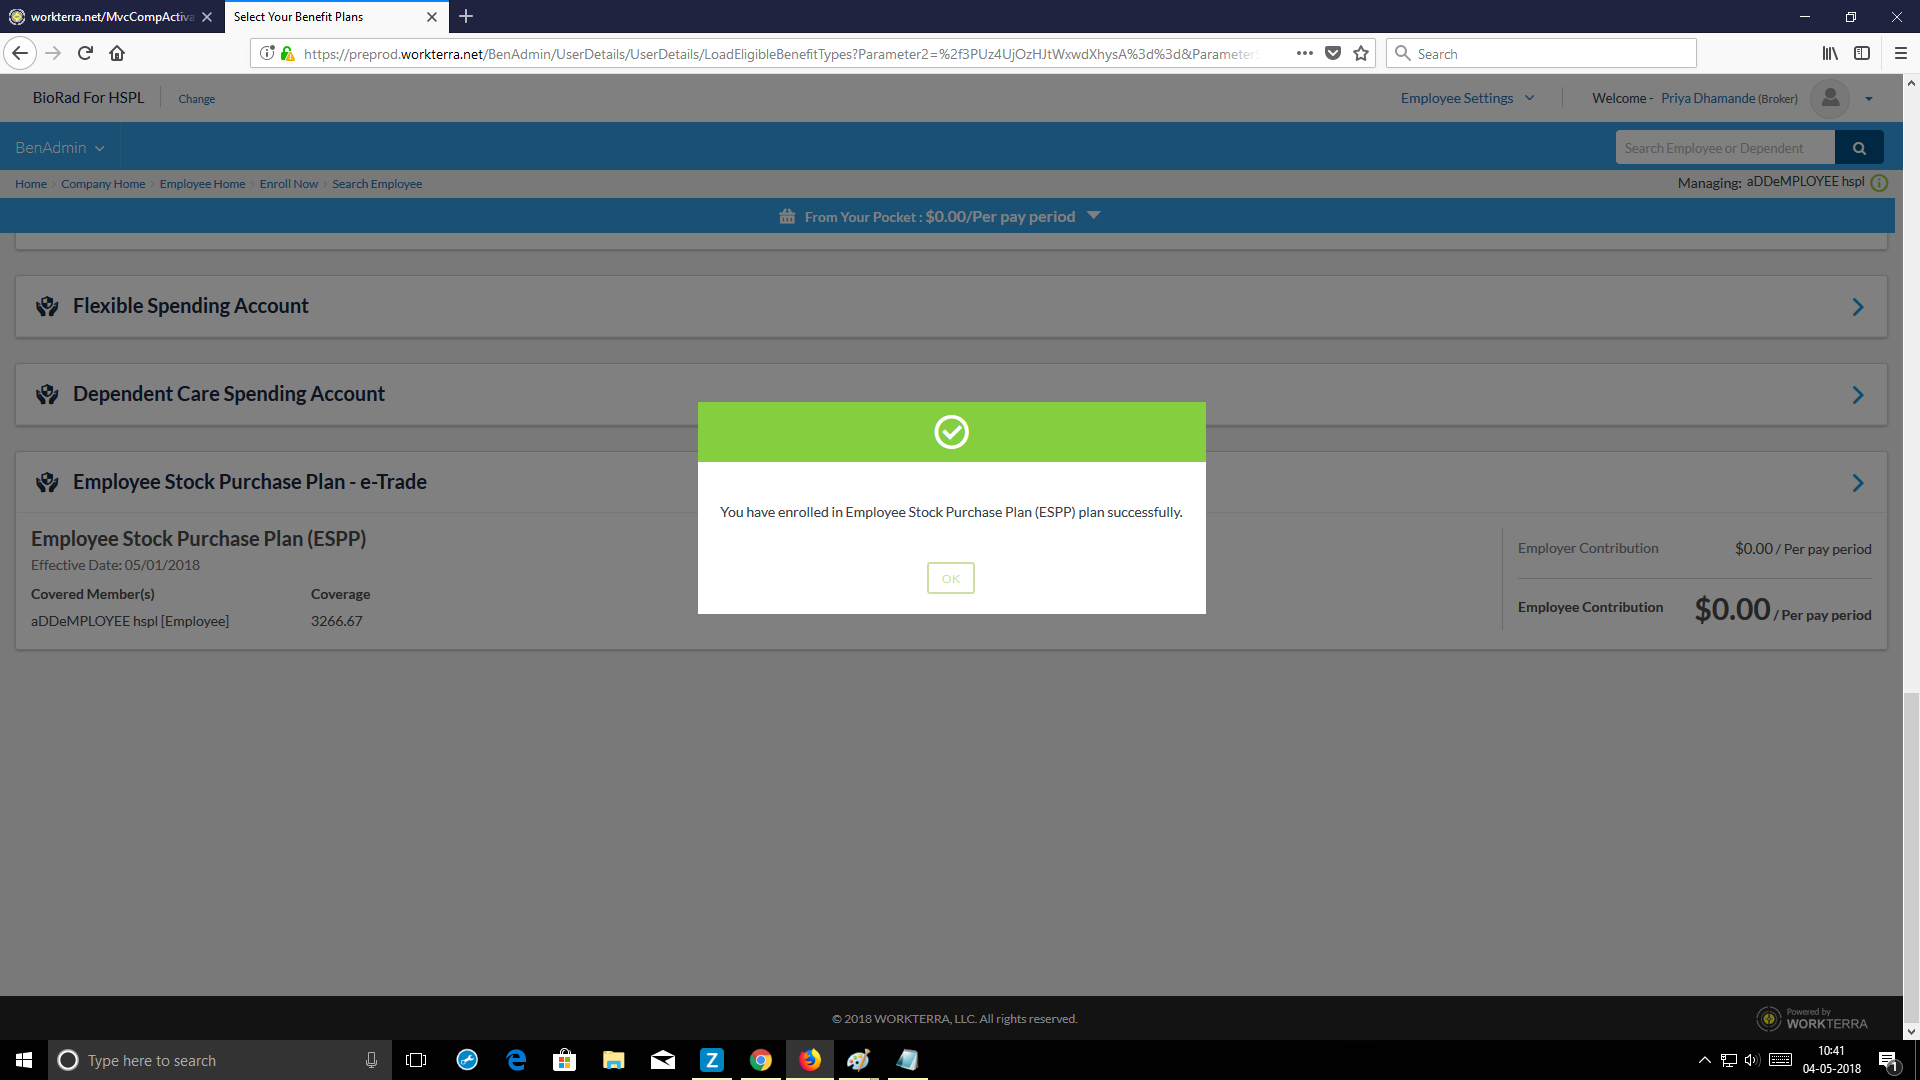Open the Welcome Priya Dhamande account dropdown
1920x1080 pixels.
click(x=1868, y=98)
